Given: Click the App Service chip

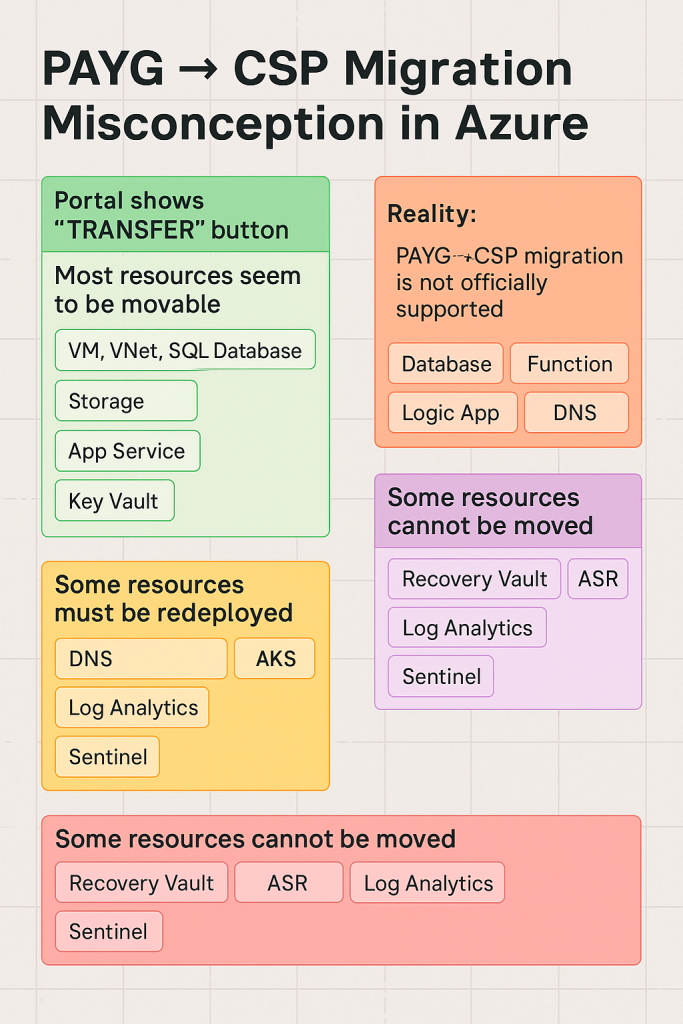Looking at the screenshot, I should (127, 451).
